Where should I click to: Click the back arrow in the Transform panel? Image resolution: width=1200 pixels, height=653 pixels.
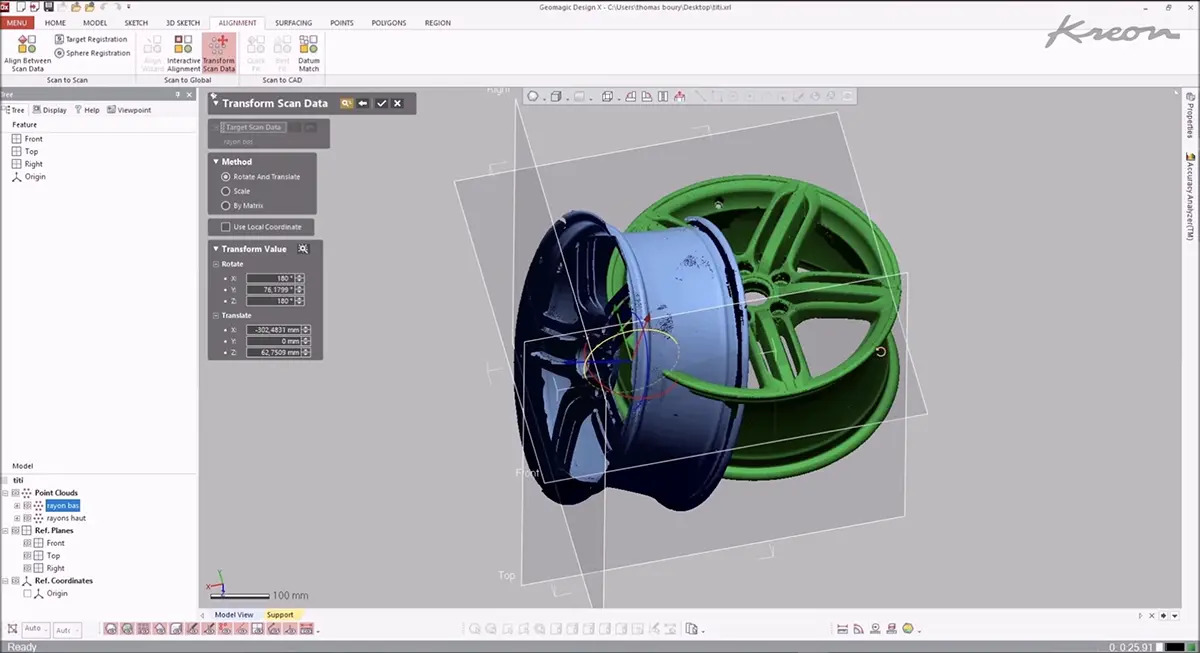(x=363, y=103)
